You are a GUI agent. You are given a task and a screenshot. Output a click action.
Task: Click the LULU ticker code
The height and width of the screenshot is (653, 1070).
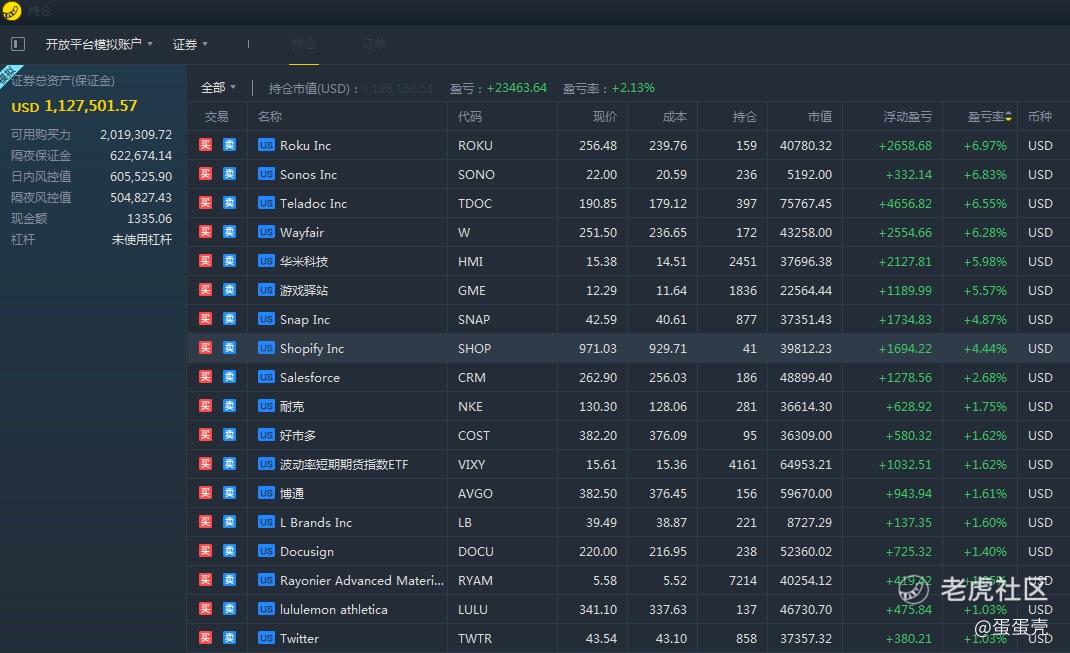[473, 609]
